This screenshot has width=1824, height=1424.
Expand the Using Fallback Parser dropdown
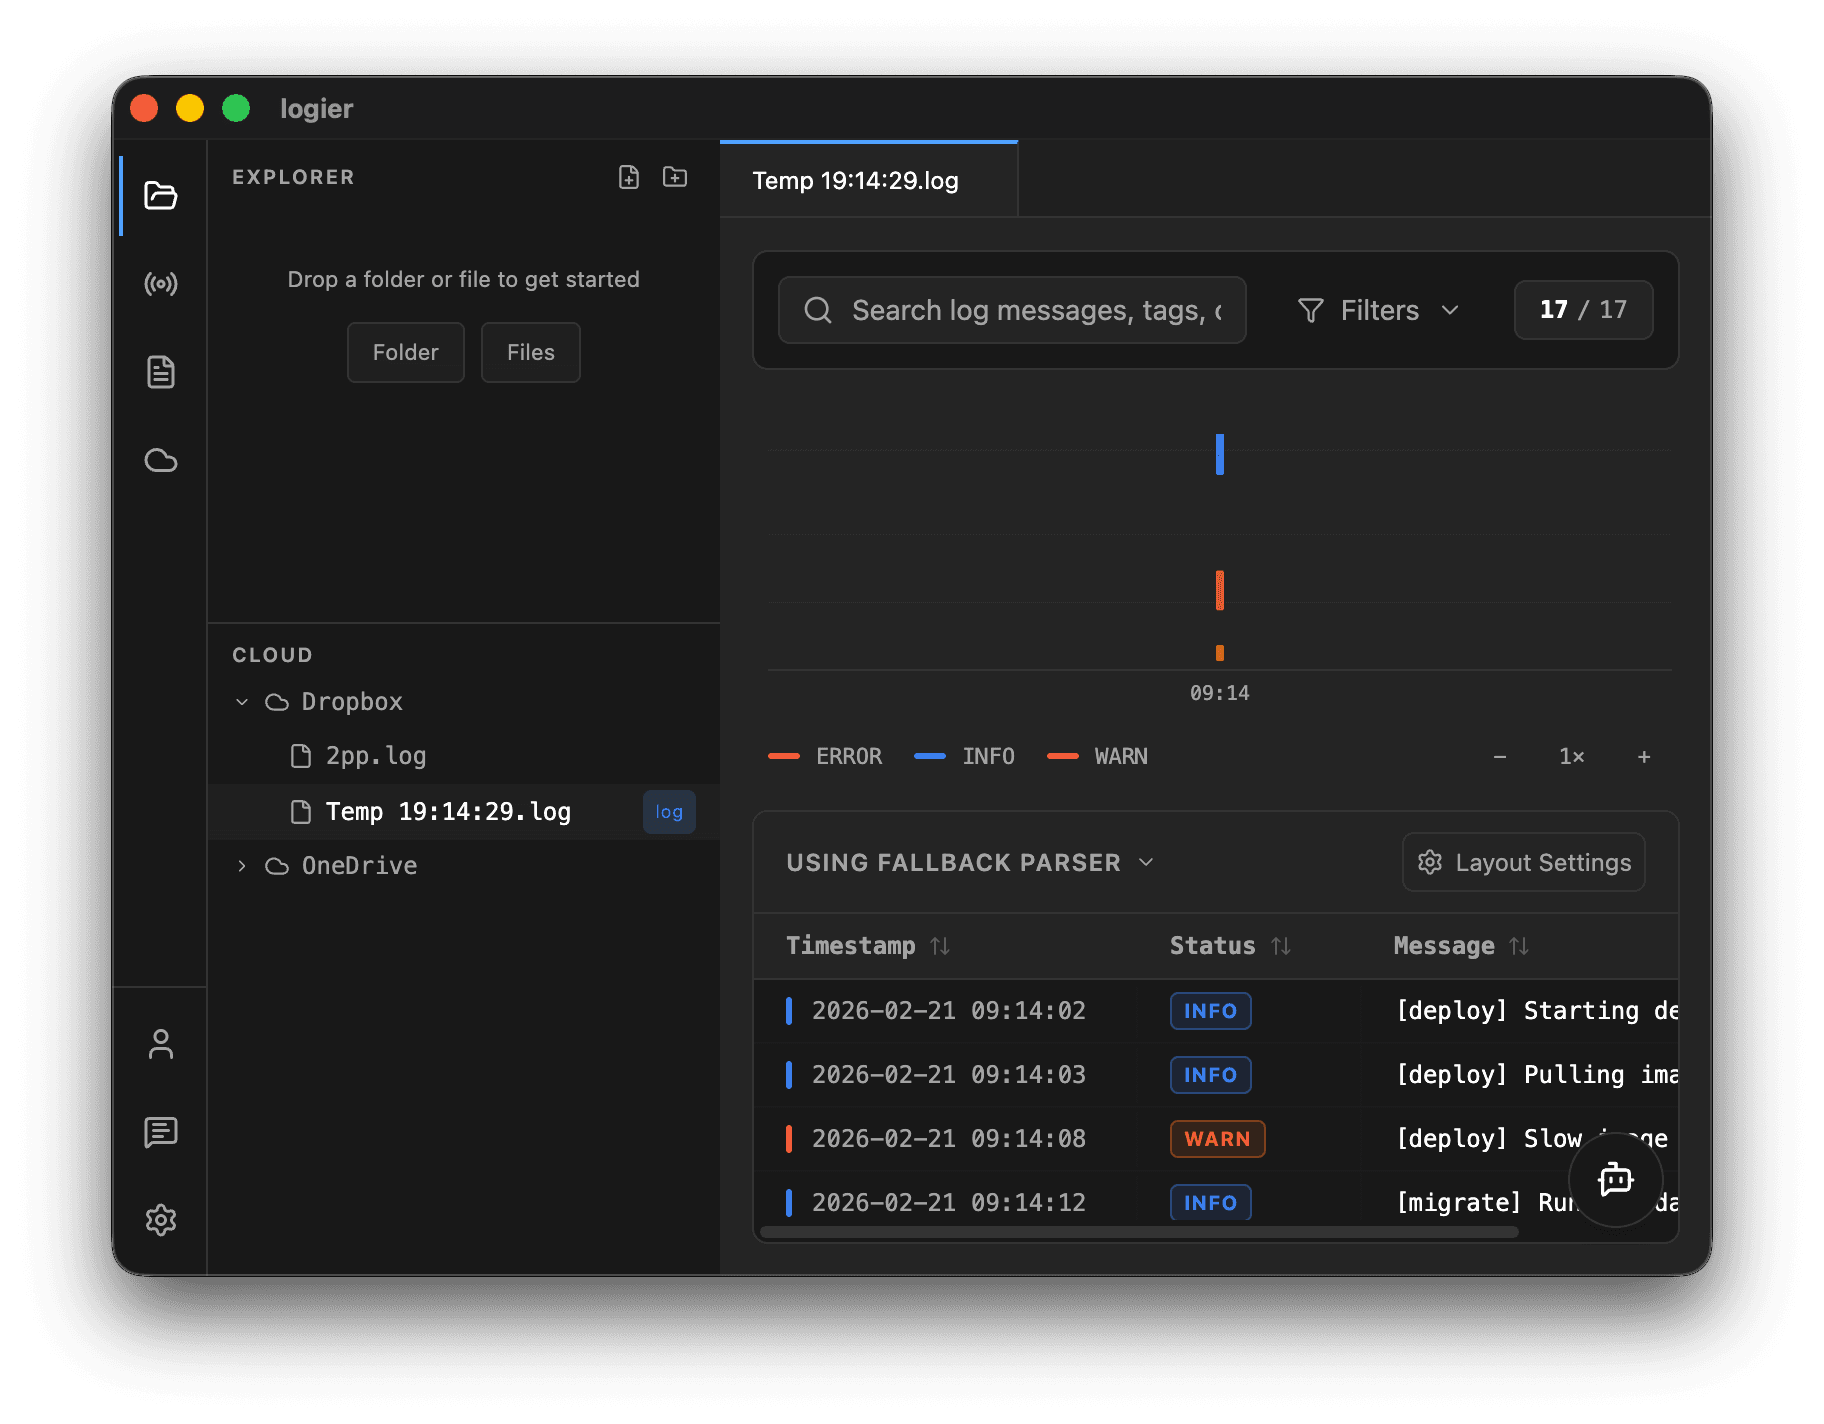point(970,862)
